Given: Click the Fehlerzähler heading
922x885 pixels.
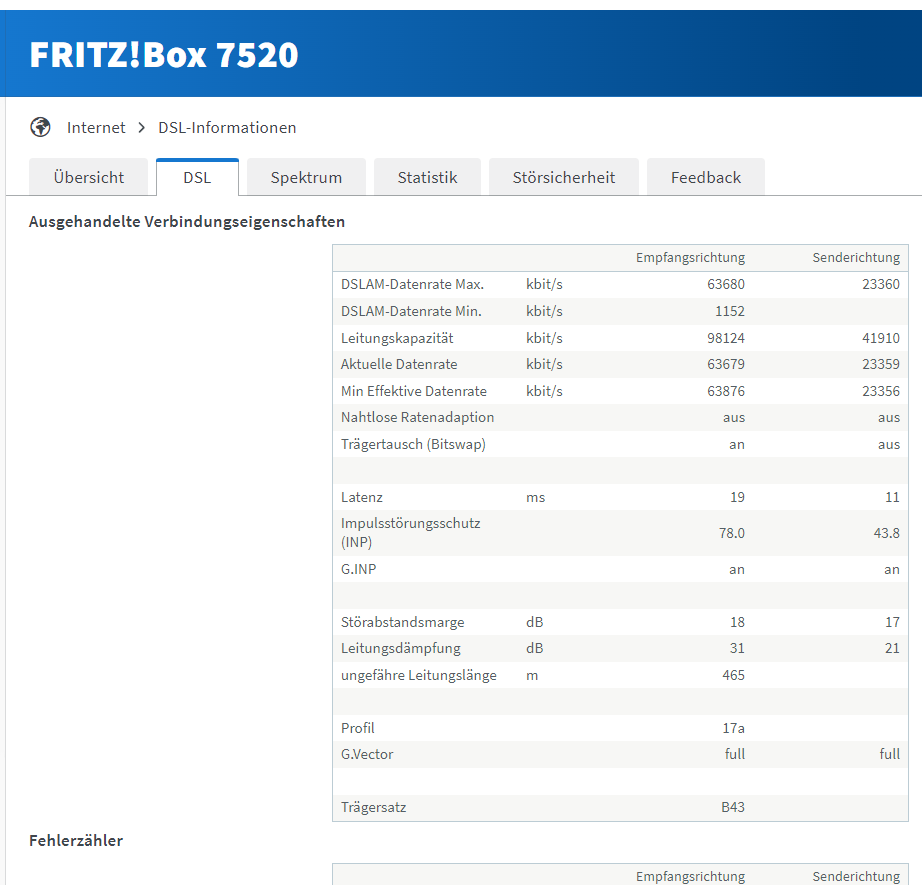Looking at the screenshot, I should [x=76, y=840].
